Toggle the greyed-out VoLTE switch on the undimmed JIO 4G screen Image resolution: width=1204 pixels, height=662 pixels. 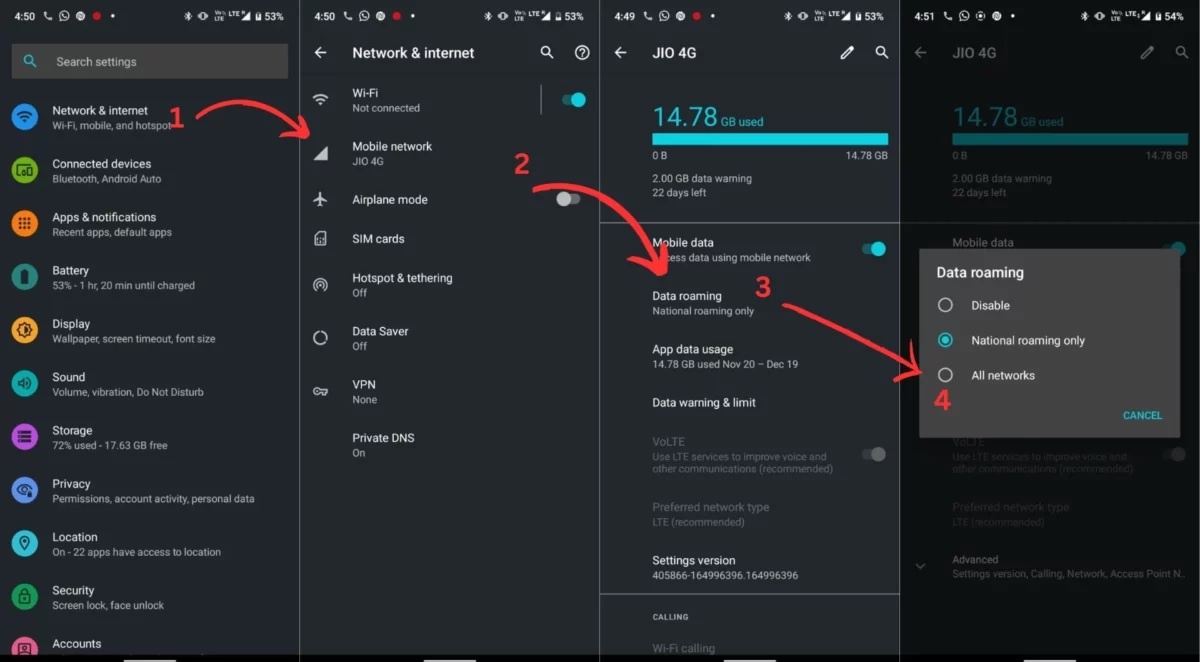pos(874,454)
